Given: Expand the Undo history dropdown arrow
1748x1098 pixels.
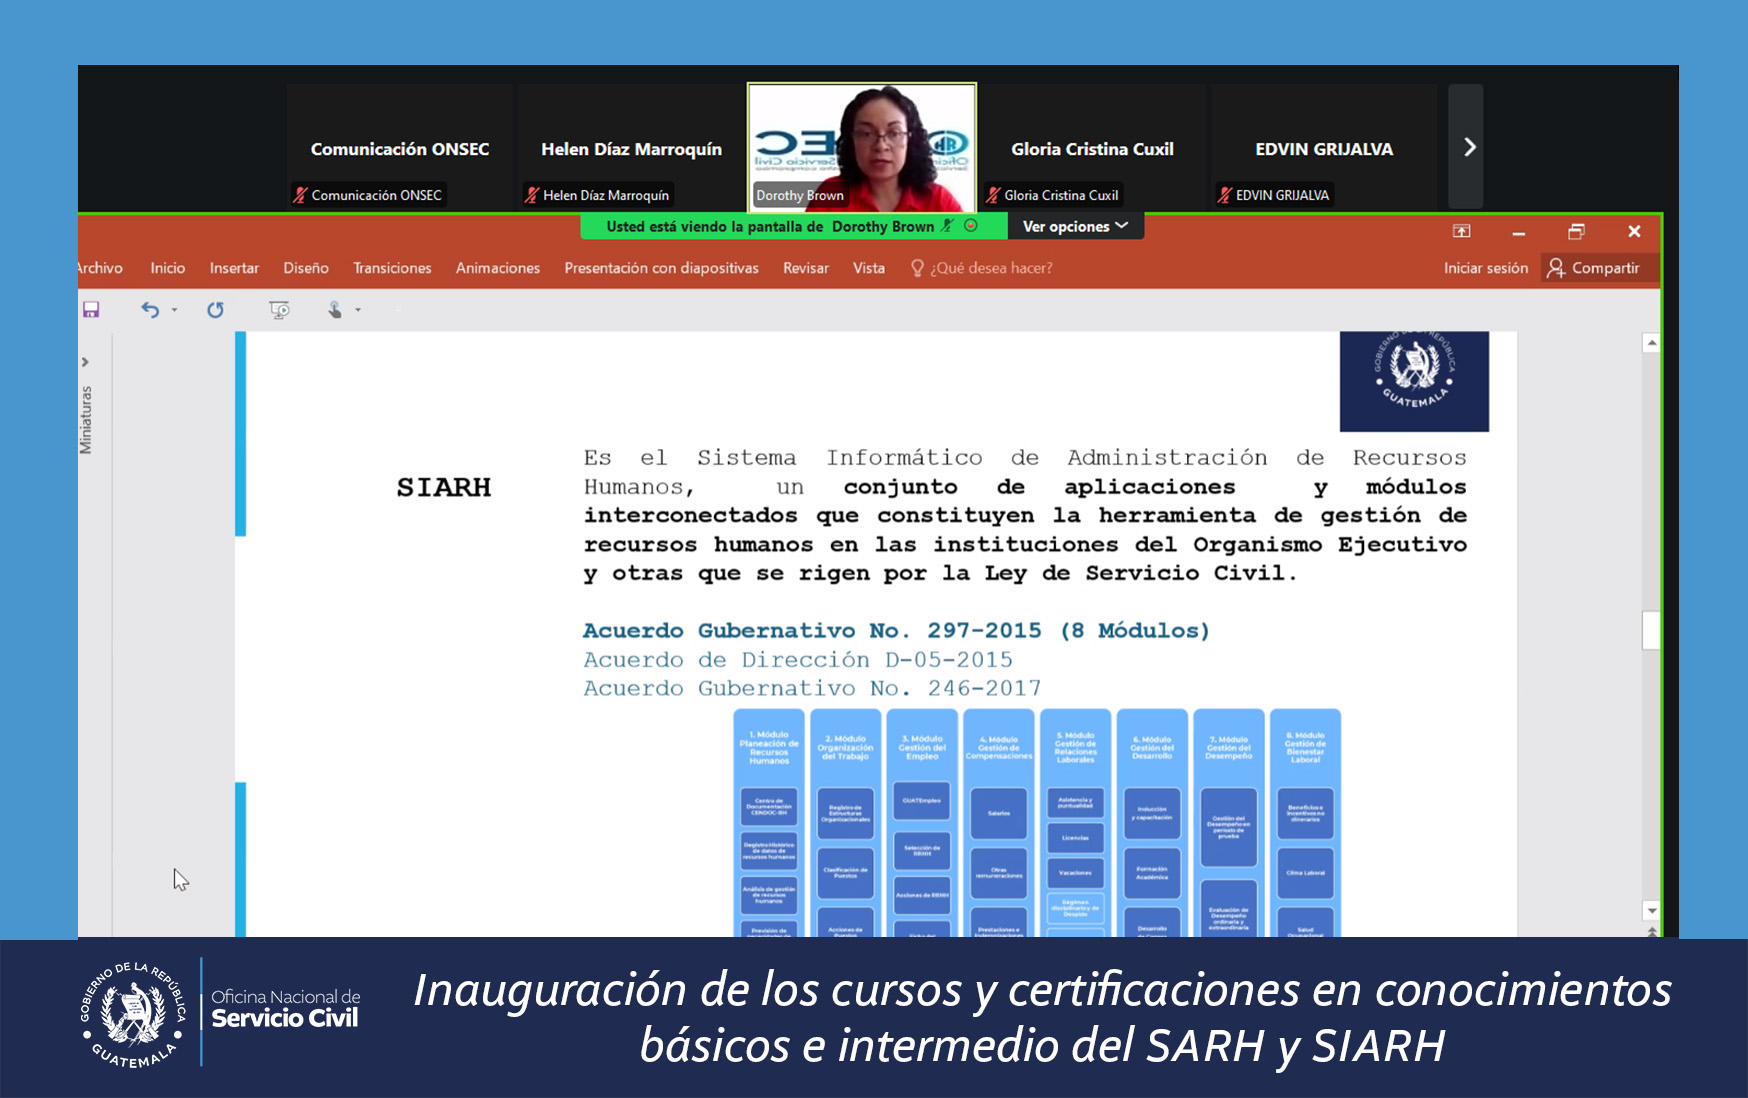Looking at the screenshot, I should (x=175, y=310).
